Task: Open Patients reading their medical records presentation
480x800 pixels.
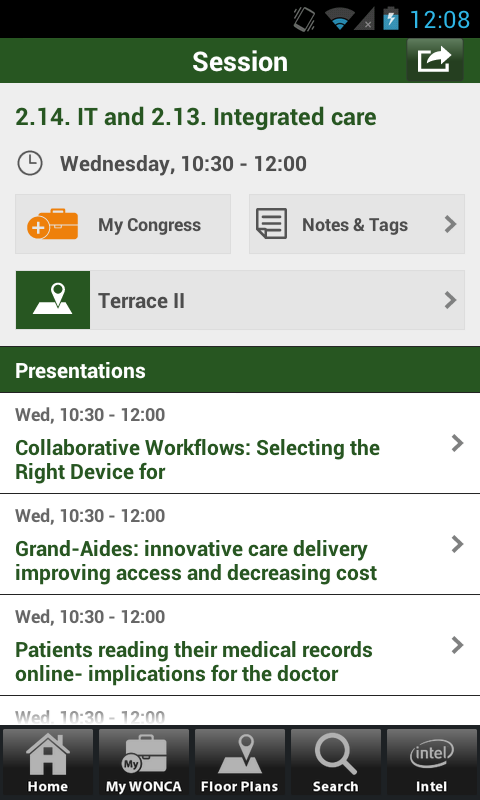Action: click(240, 645)
